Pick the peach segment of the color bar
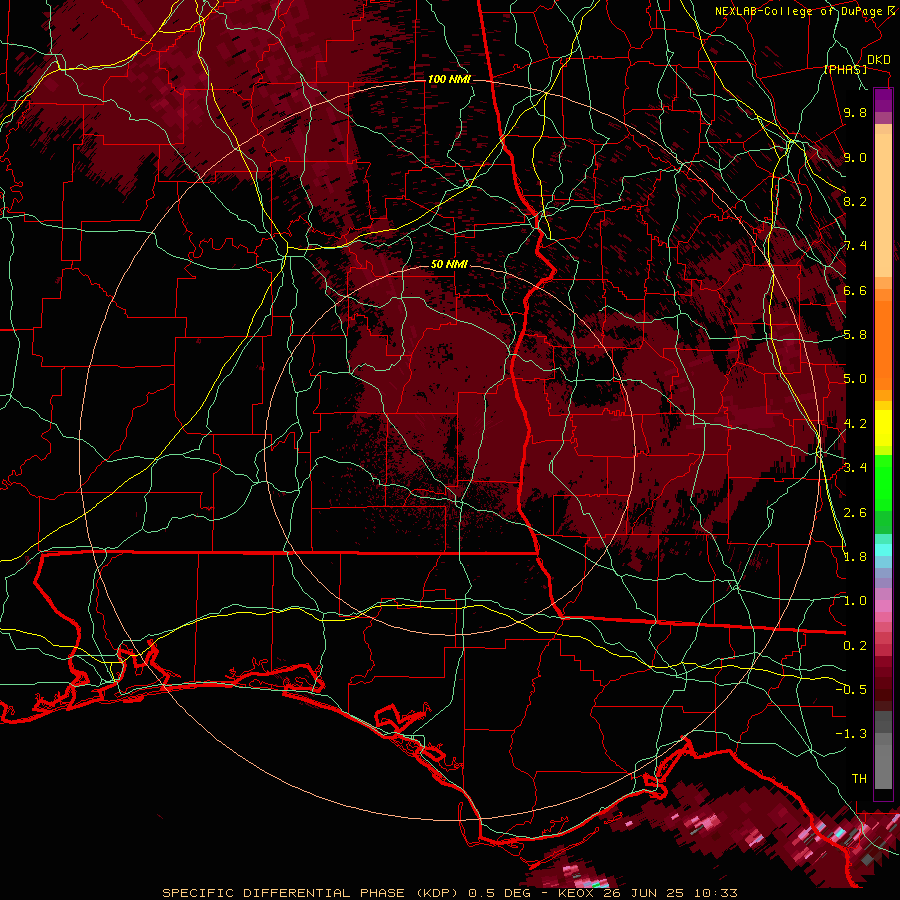Screen dimensions: 900x900 pos(883,207)
